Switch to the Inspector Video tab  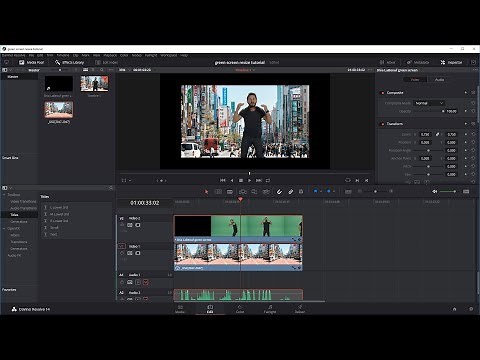coord(415,80)
